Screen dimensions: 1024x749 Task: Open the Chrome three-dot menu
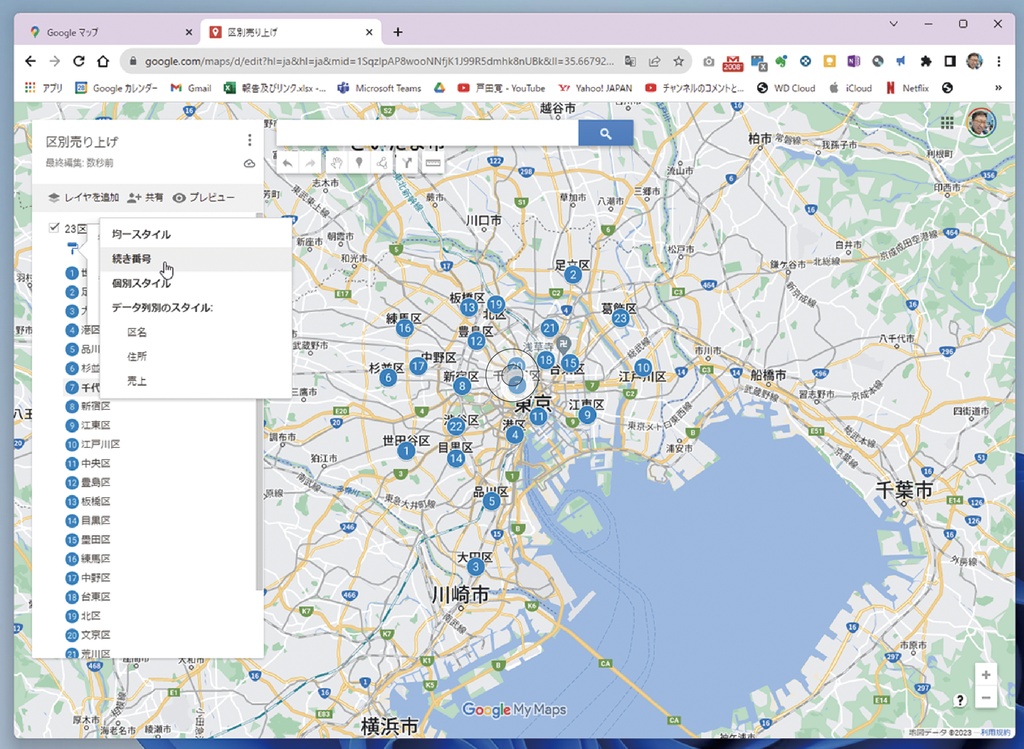tap(999, 61)
